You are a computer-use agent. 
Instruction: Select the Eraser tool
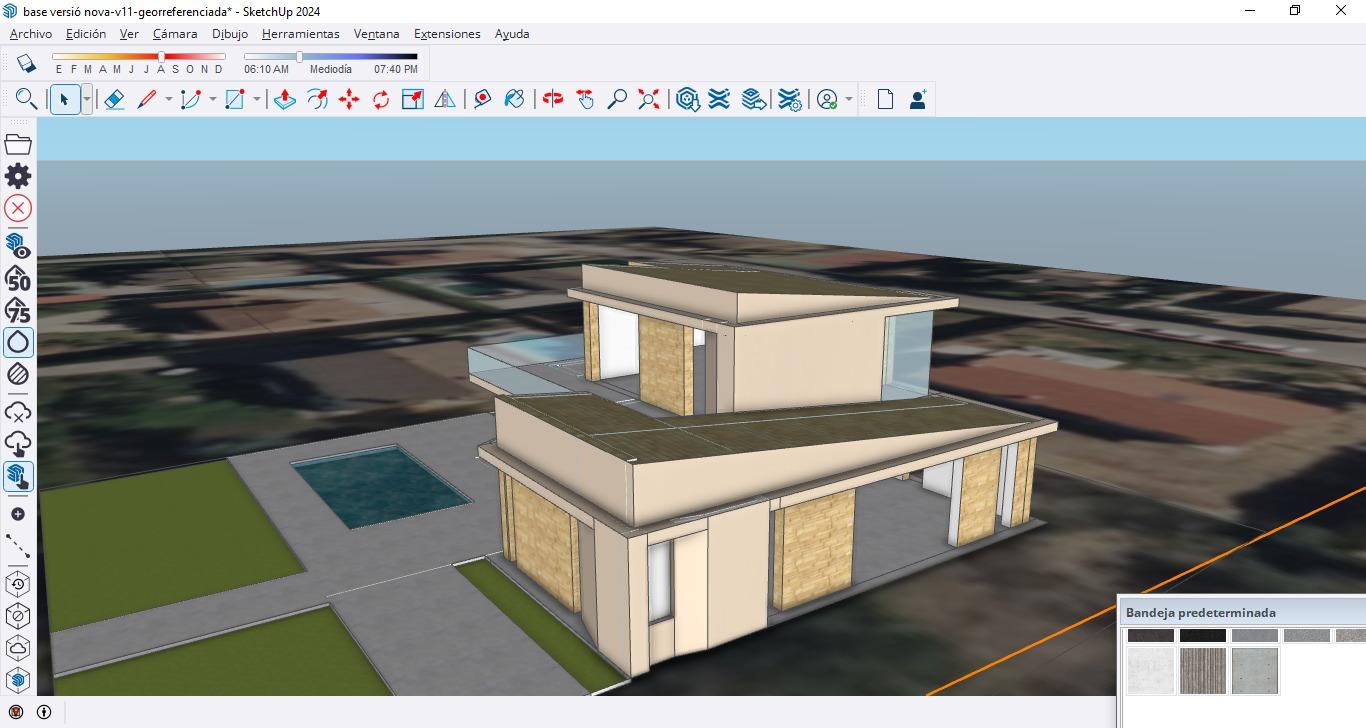click(114, 99)
